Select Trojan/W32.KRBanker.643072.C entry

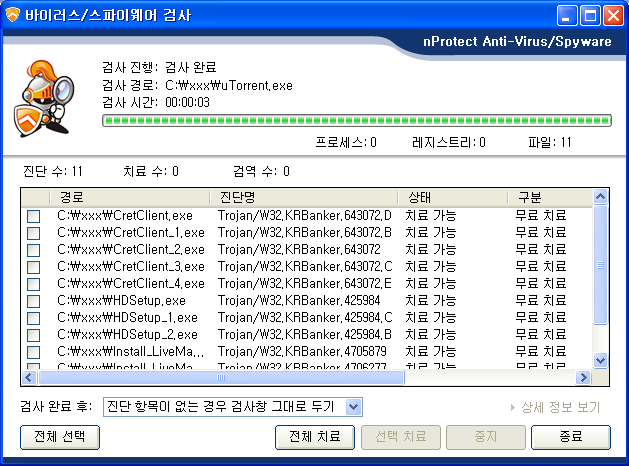(305, 267)
